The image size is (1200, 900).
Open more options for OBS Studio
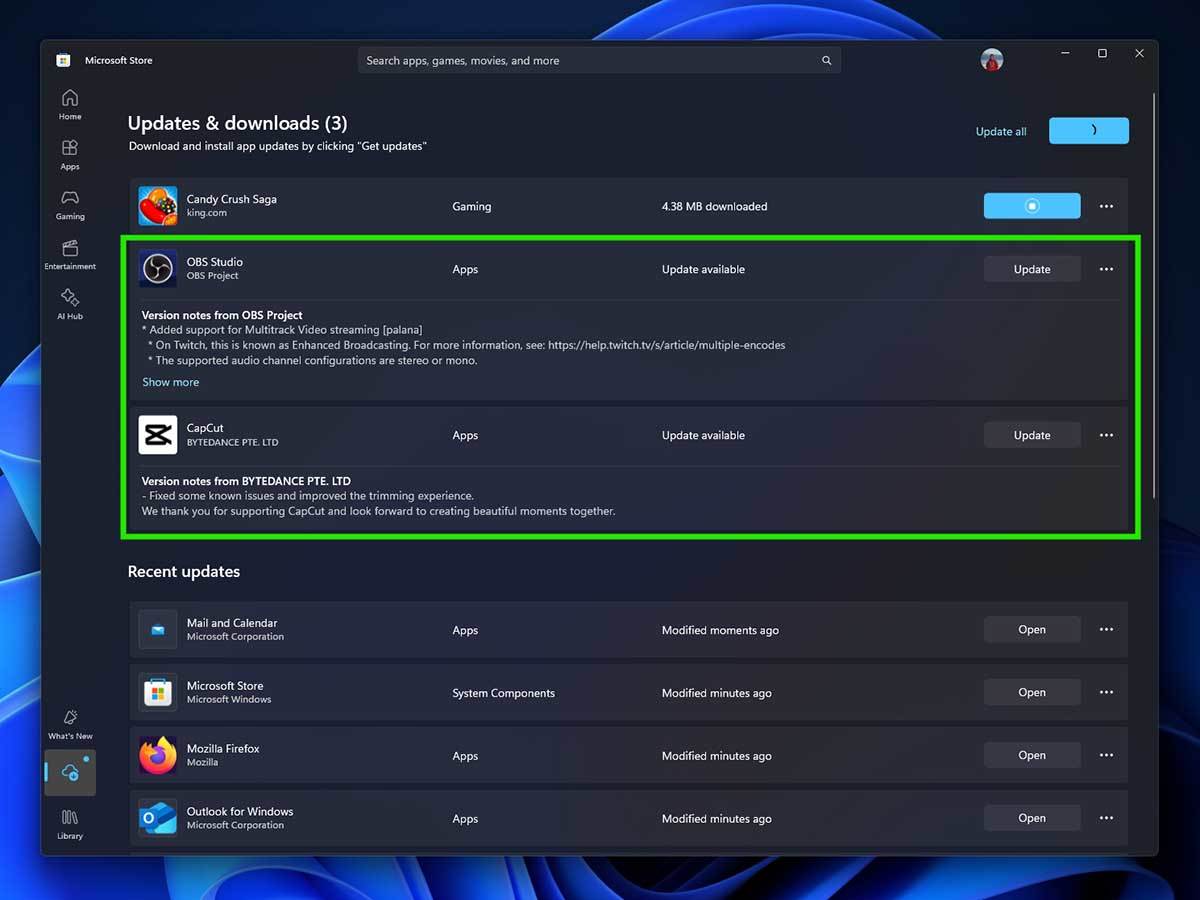point(1106,268)
